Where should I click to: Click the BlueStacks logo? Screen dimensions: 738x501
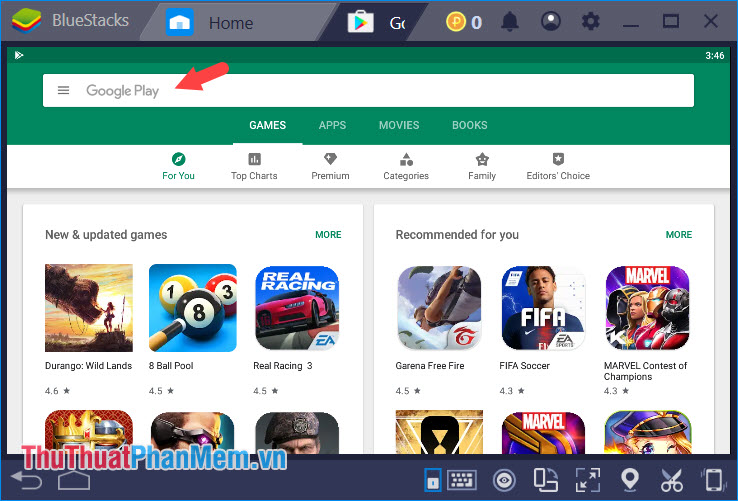tap(26, 21)
